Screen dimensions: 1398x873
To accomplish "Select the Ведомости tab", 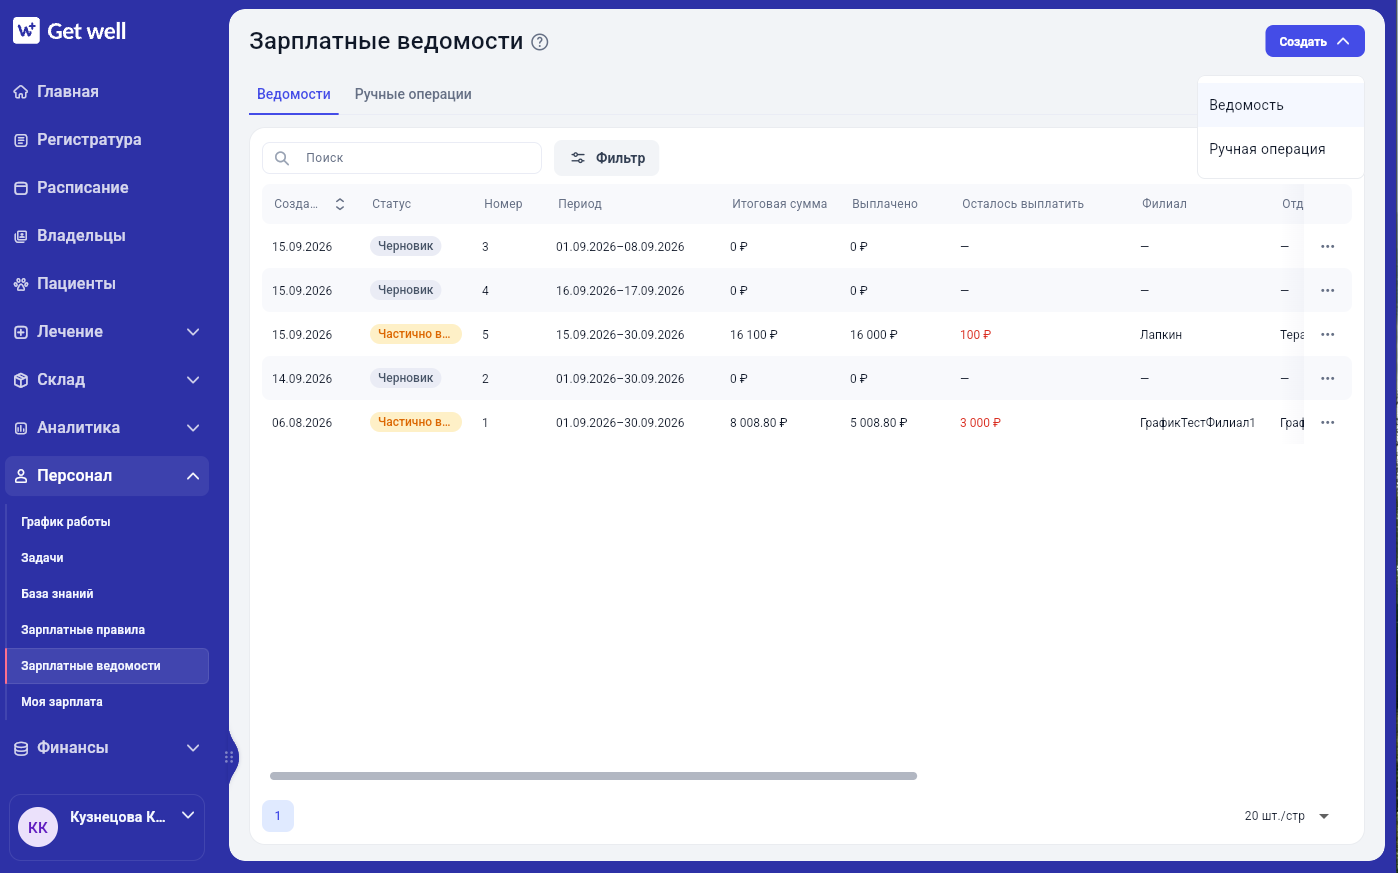I will 294,94.
